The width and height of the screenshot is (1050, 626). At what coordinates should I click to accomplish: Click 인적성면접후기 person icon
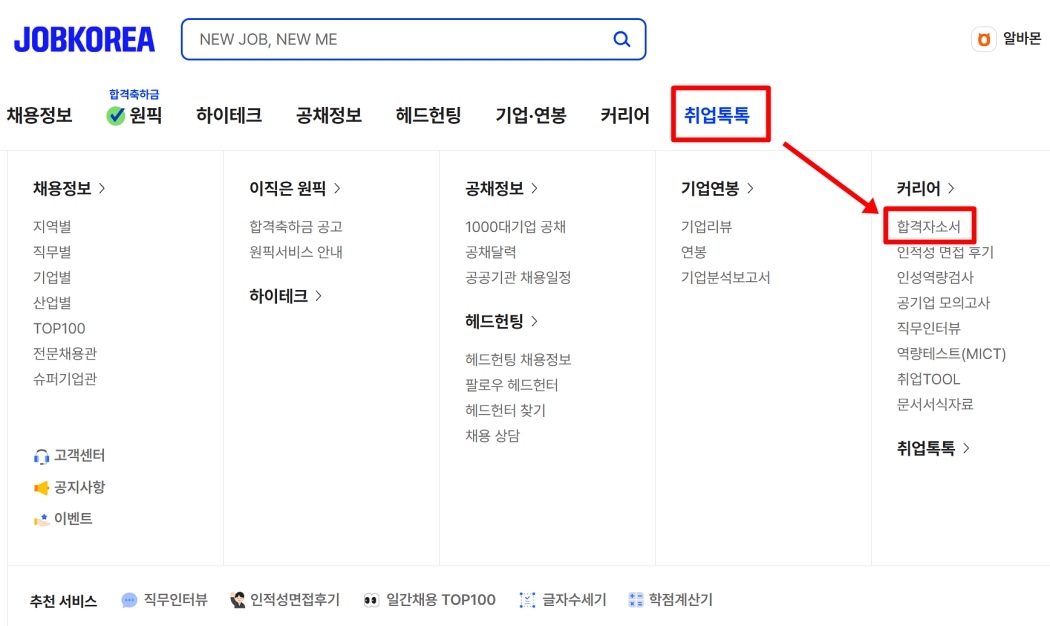(238, 600)
